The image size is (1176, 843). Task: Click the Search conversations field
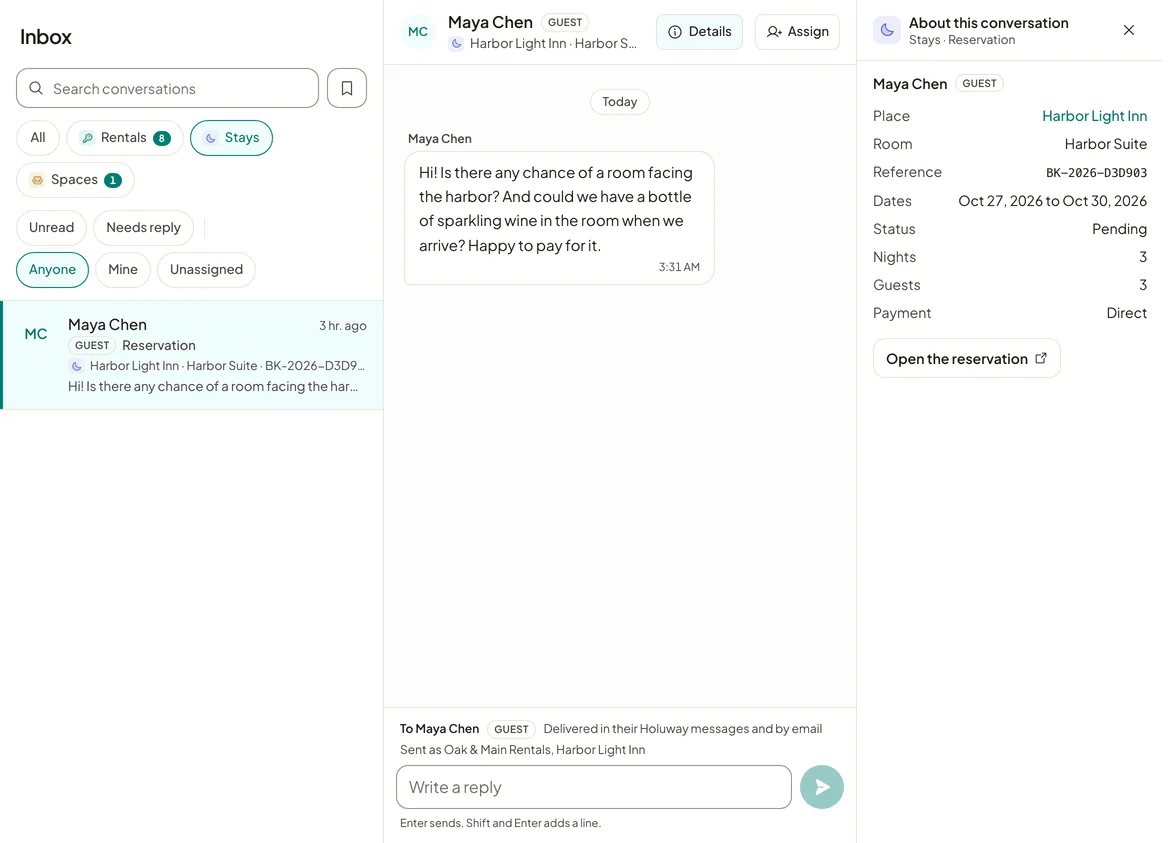pyautogui.click(x=167, y=88)
